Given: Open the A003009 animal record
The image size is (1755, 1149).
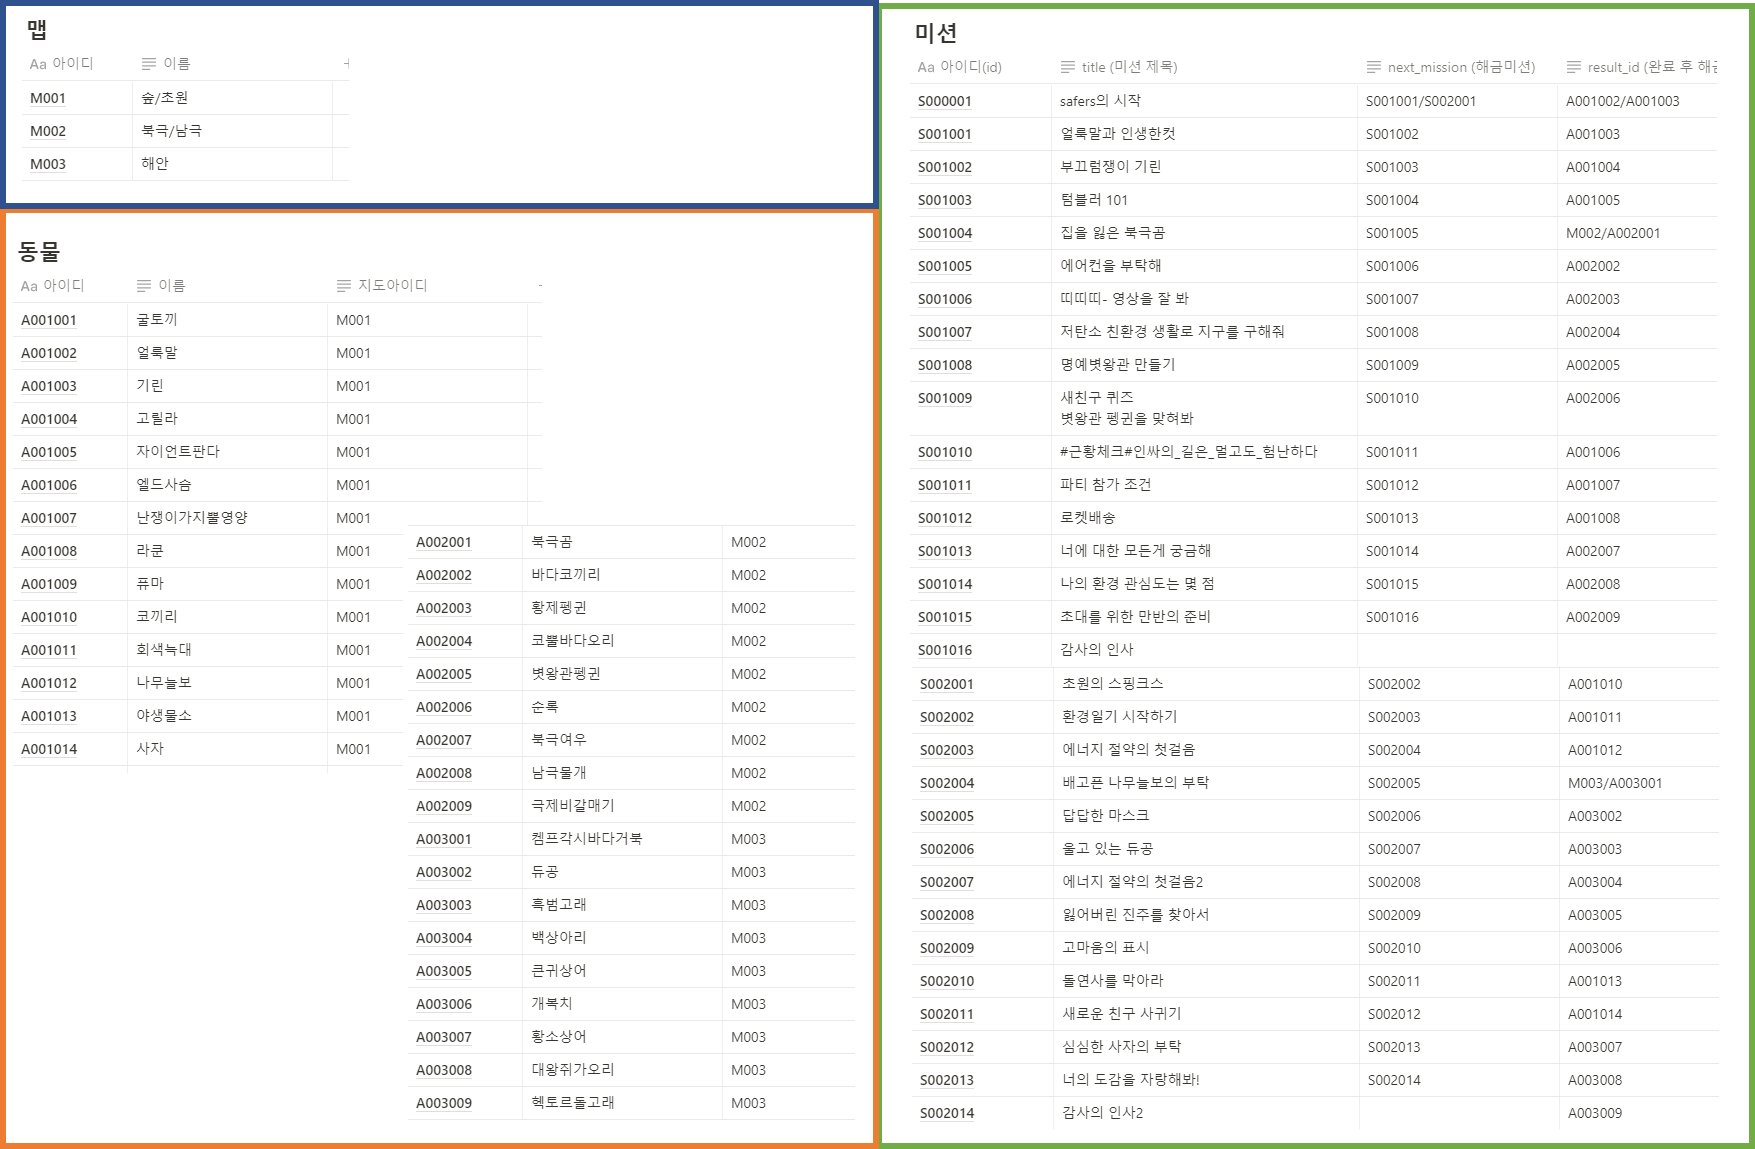Looking at the screenshot, I should 444,1103.
